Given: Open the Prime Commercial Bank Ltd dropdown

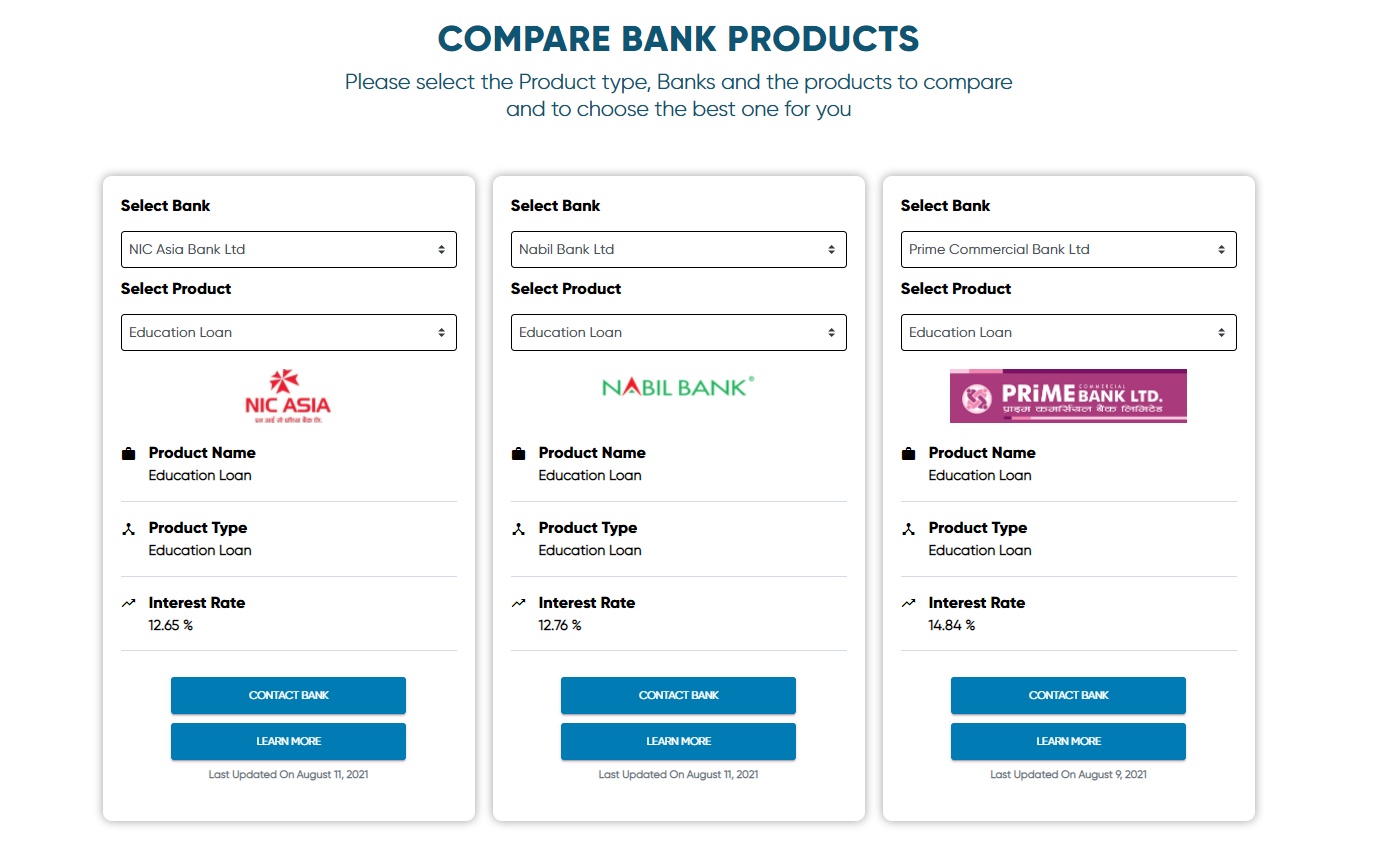Looking at the screenshot, I should point(1069,250).
